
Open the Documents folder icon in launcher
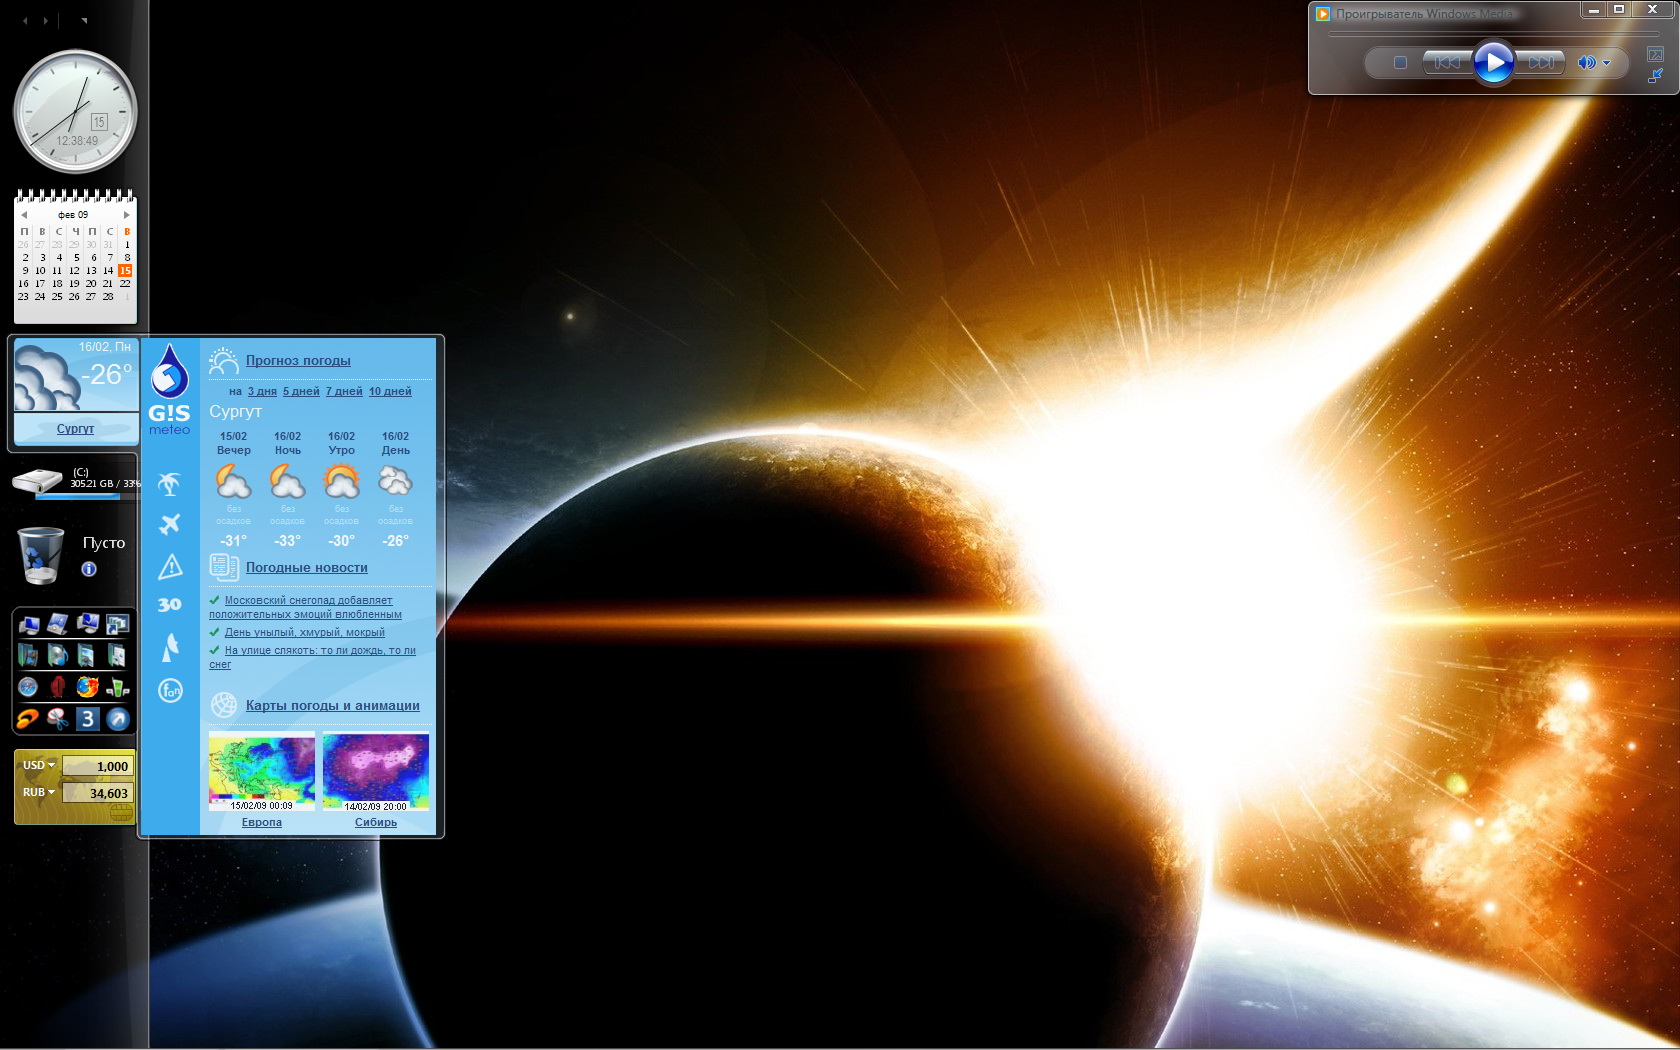[x=118, y=656]
